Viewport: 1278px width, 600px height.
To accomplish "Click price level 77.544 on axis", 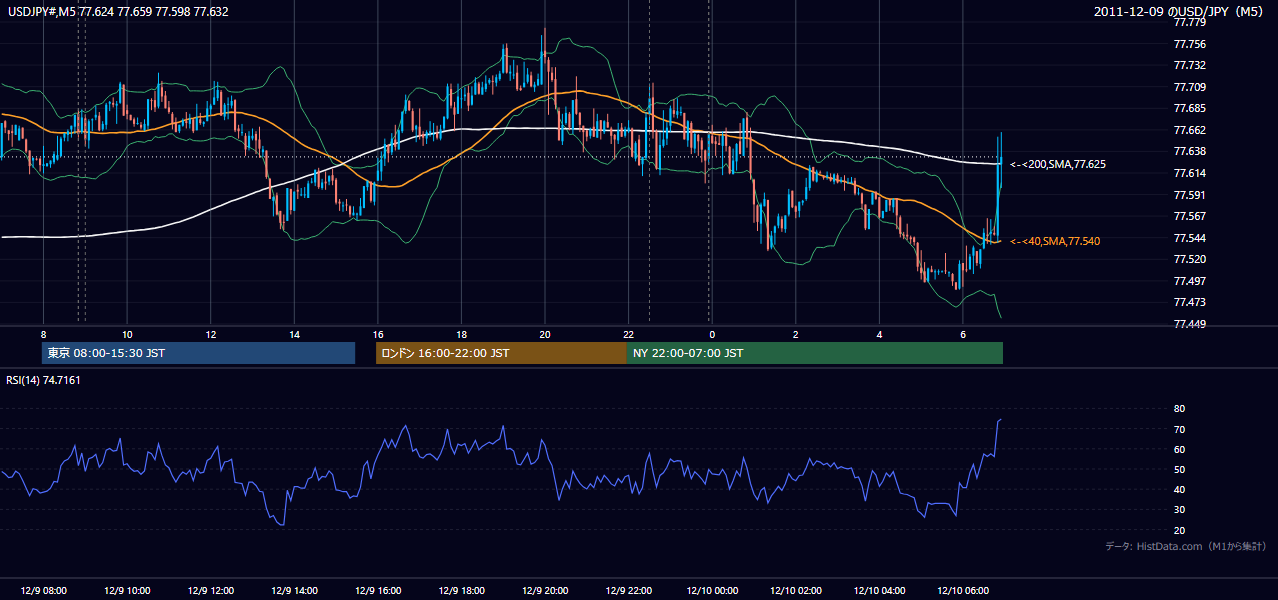I will [1188, 238].
